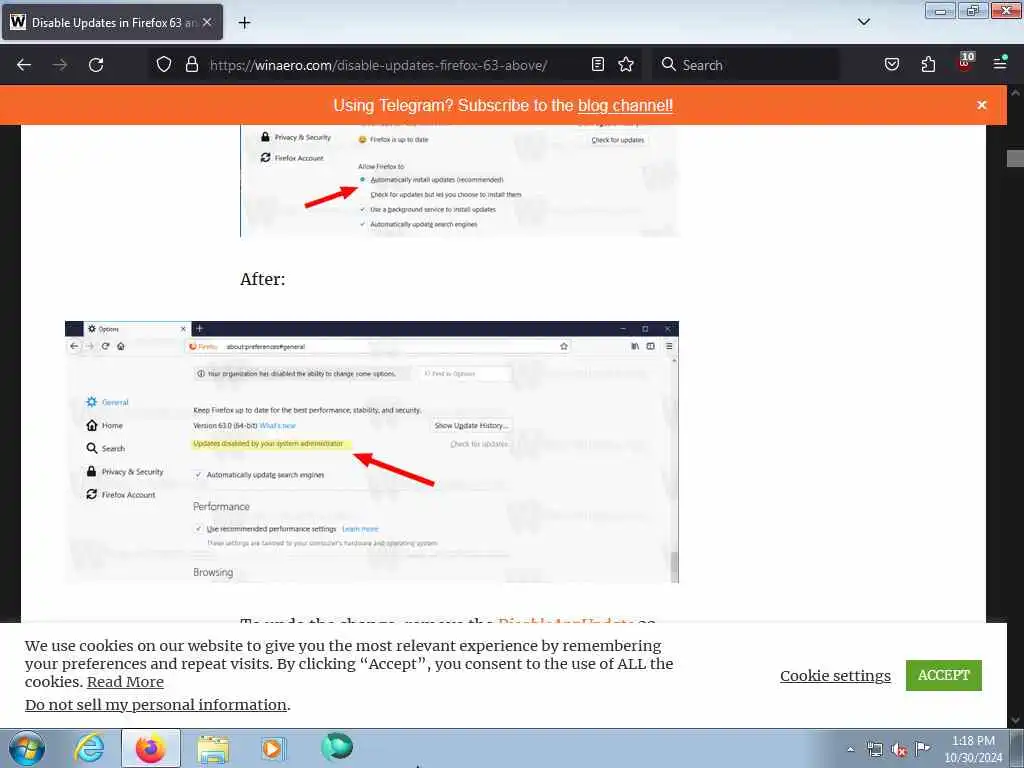This screenshot has width=1024, height=768.
Task: Show hidden system tray icons
Action: point(850,749)
